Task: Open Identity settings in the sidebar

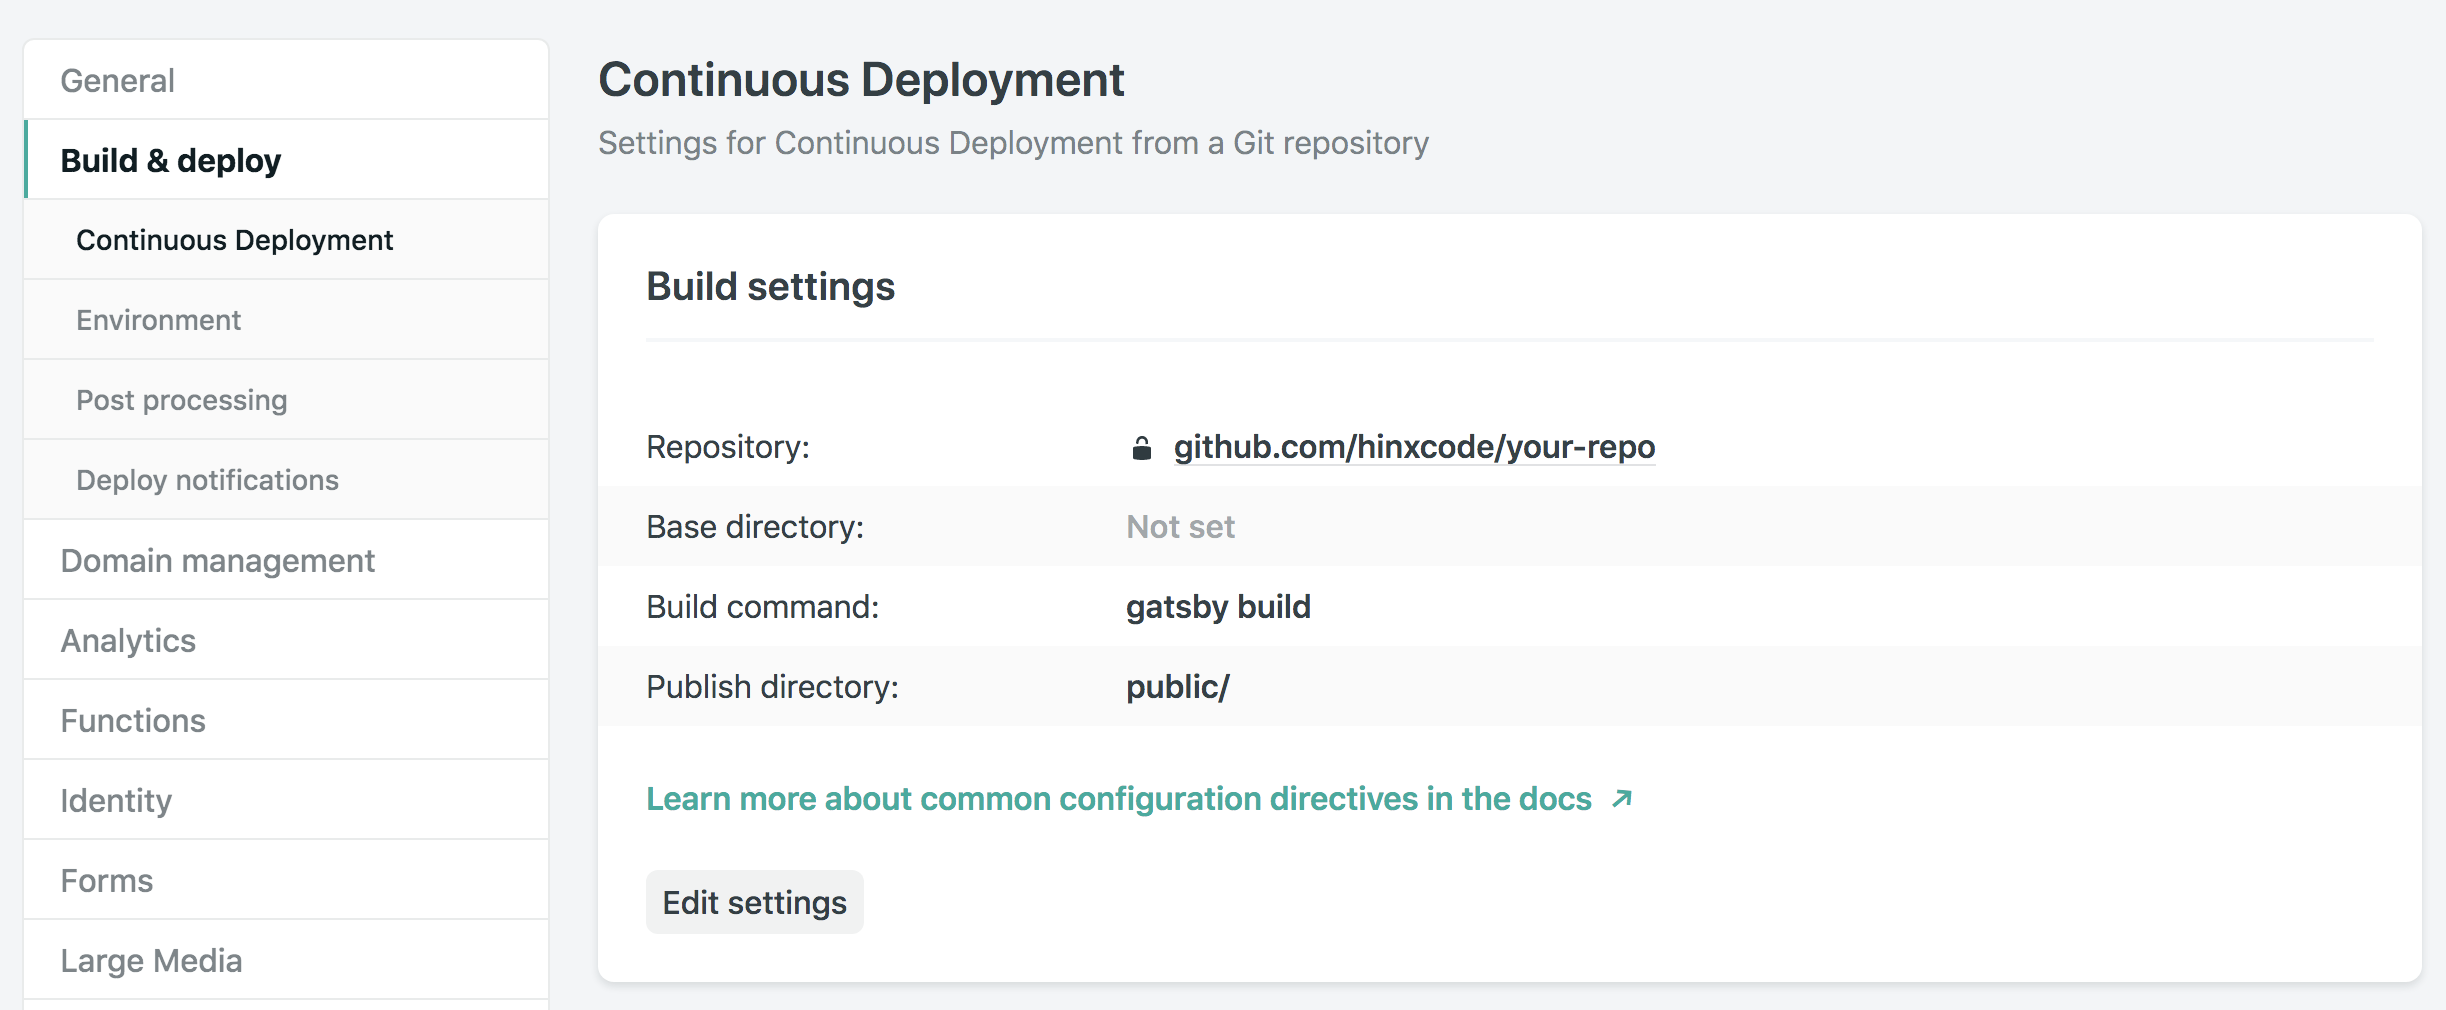Action: coord(116,801)
